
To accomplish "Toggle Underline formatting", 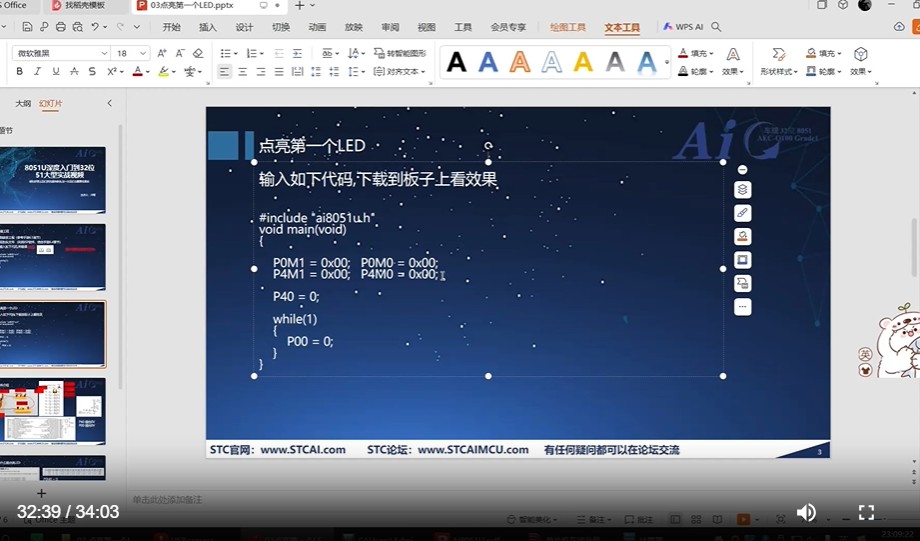I will (56, 72).
